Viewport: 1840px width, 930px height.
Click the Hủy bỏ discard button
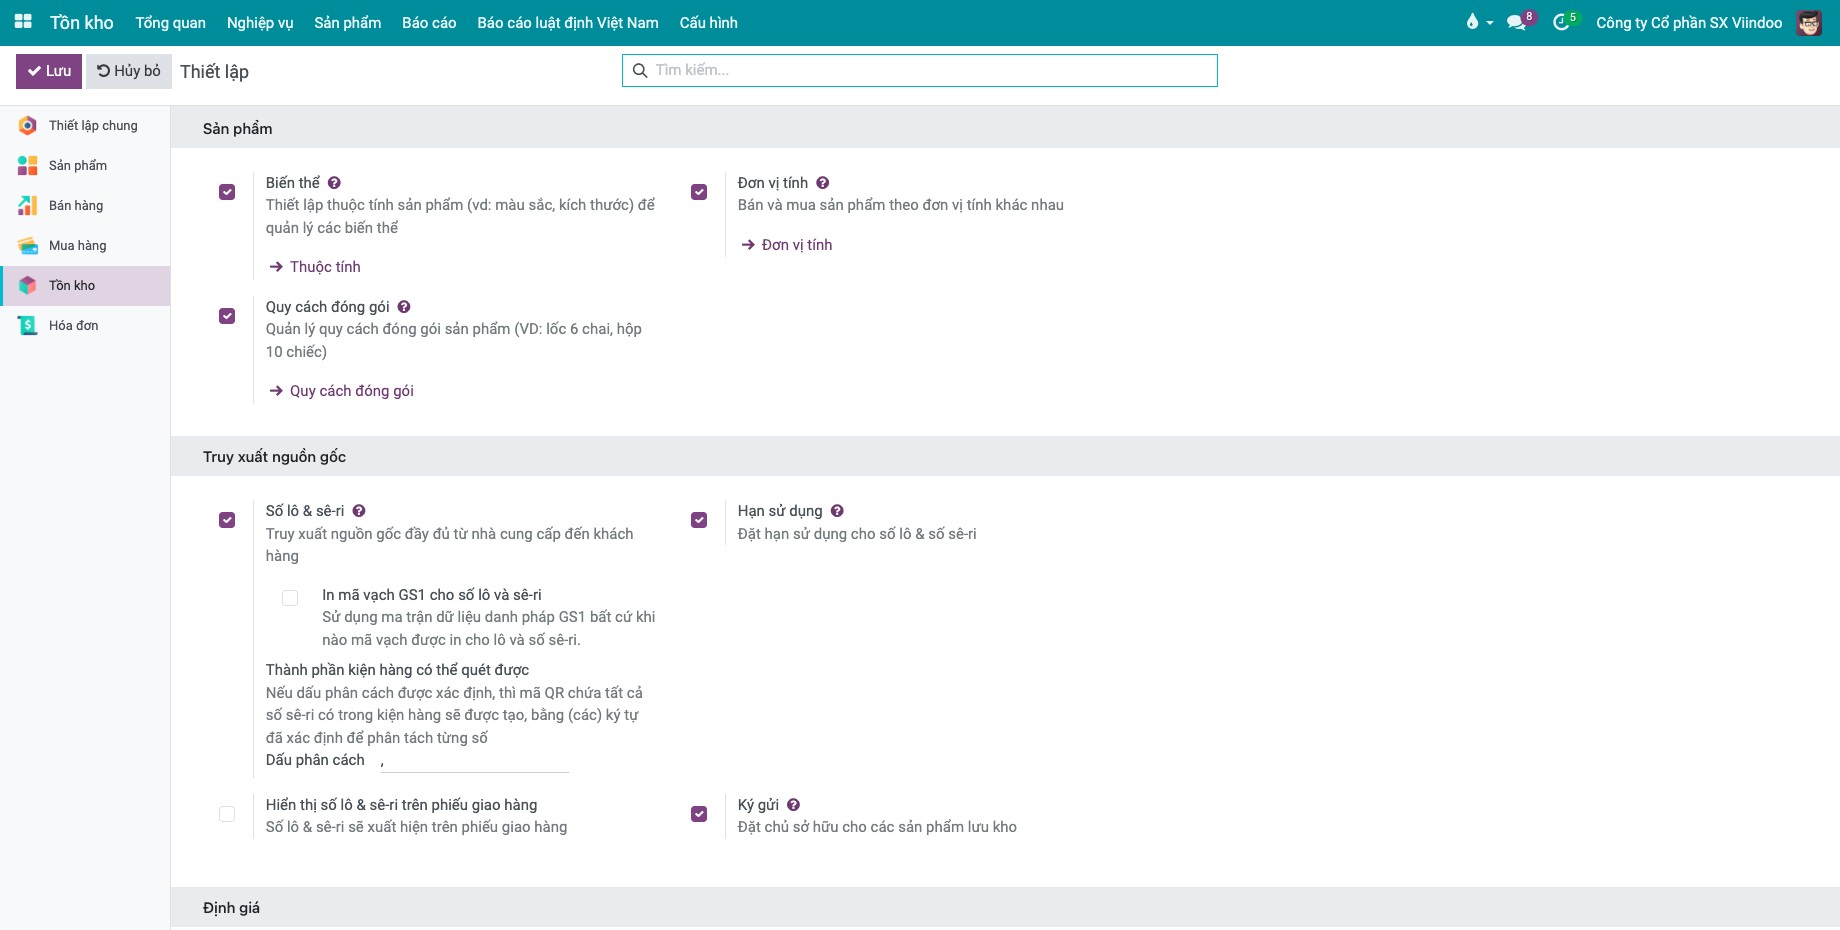tap(129, 71)
